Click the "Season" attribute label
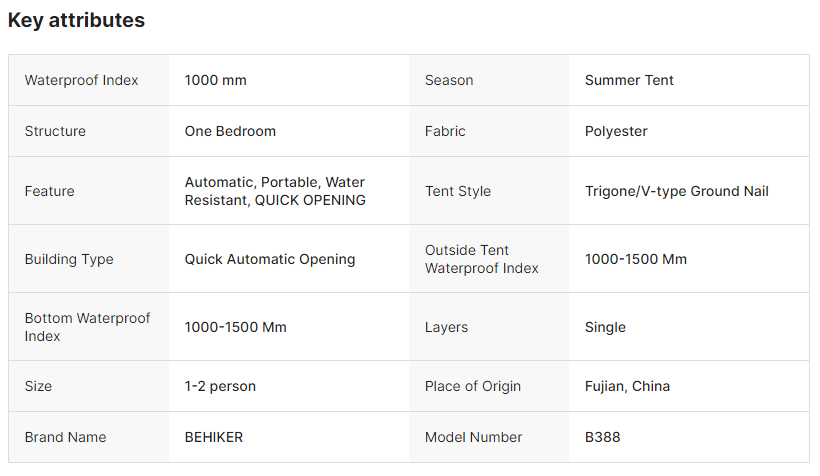 click(449, 80)
